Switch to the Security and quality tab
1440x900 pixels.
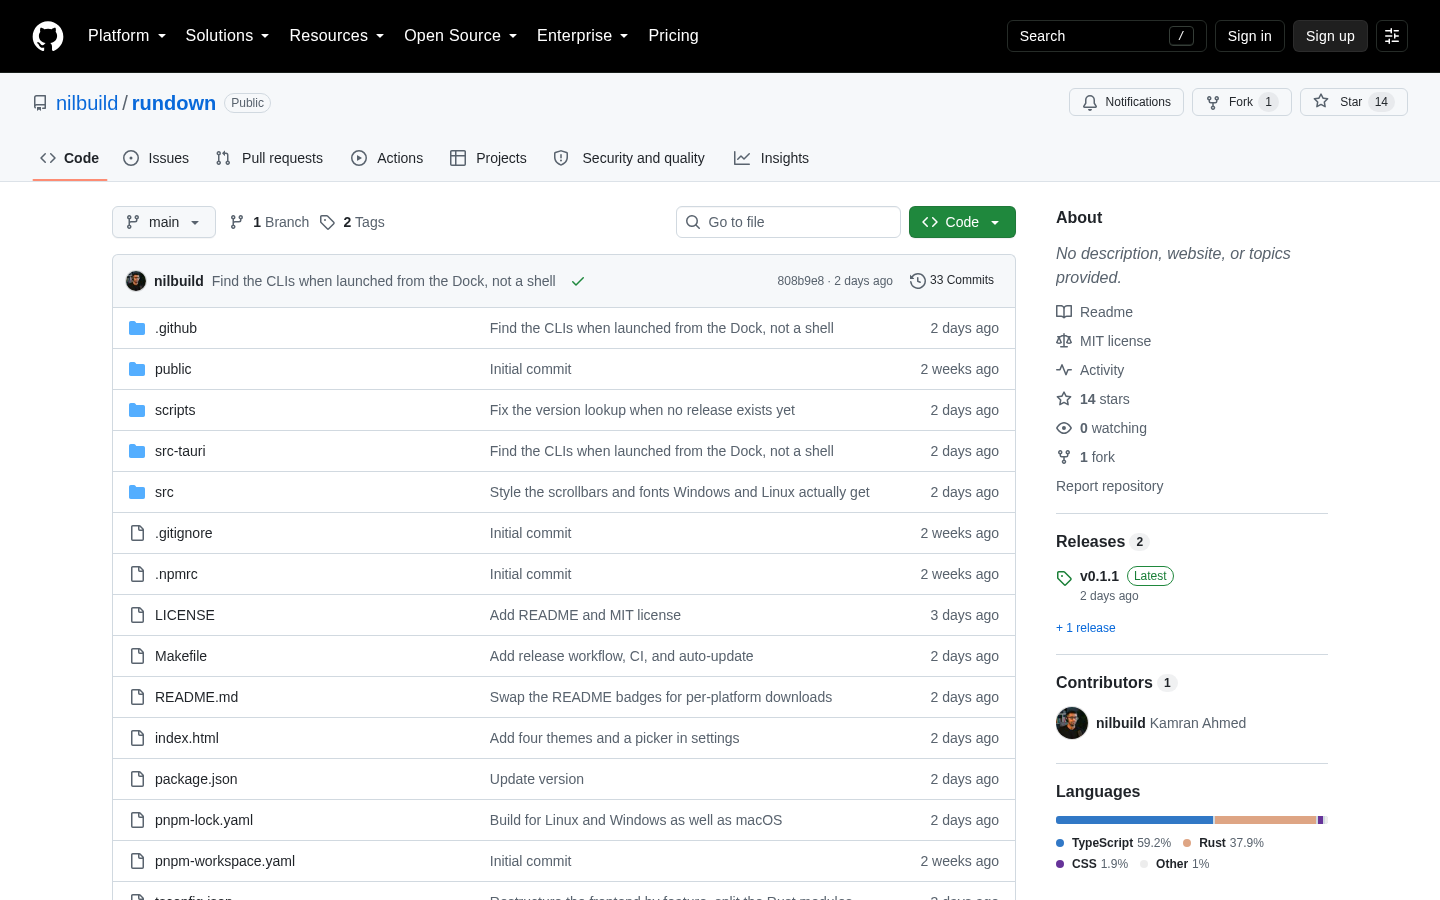click(x=629, y=158)
